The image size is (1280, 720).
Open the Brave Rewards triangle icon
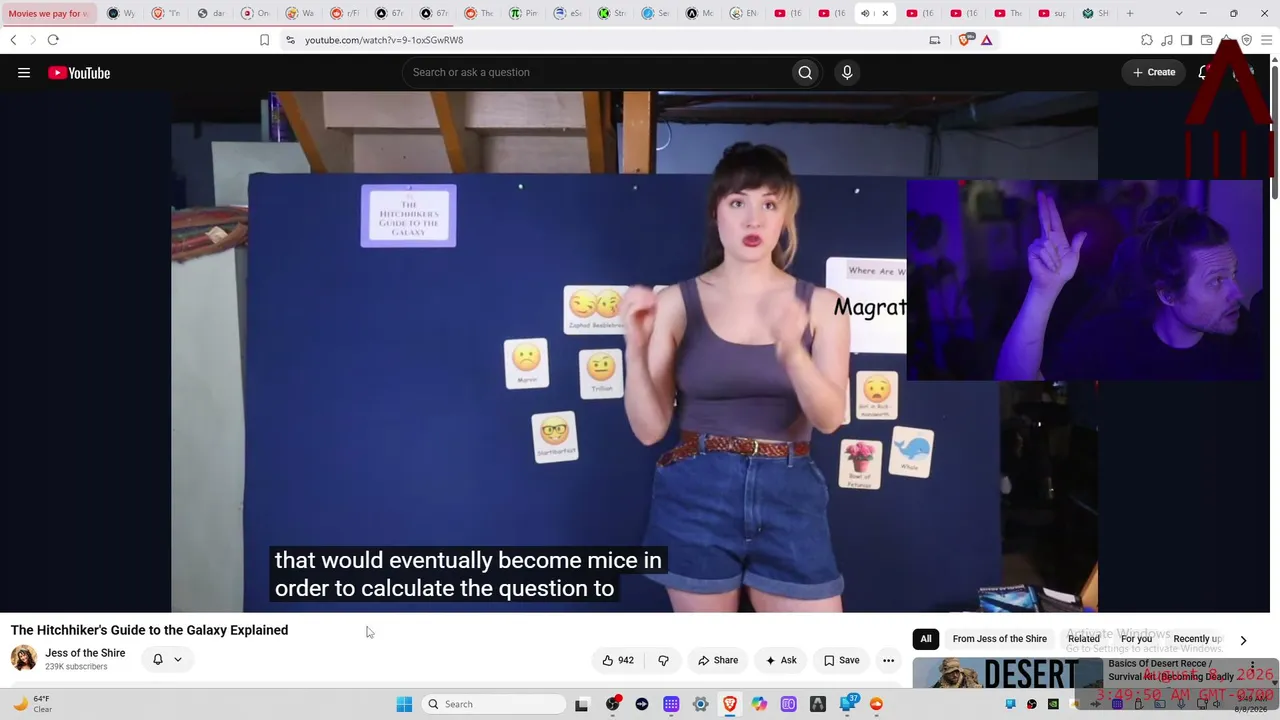point(986,40)
